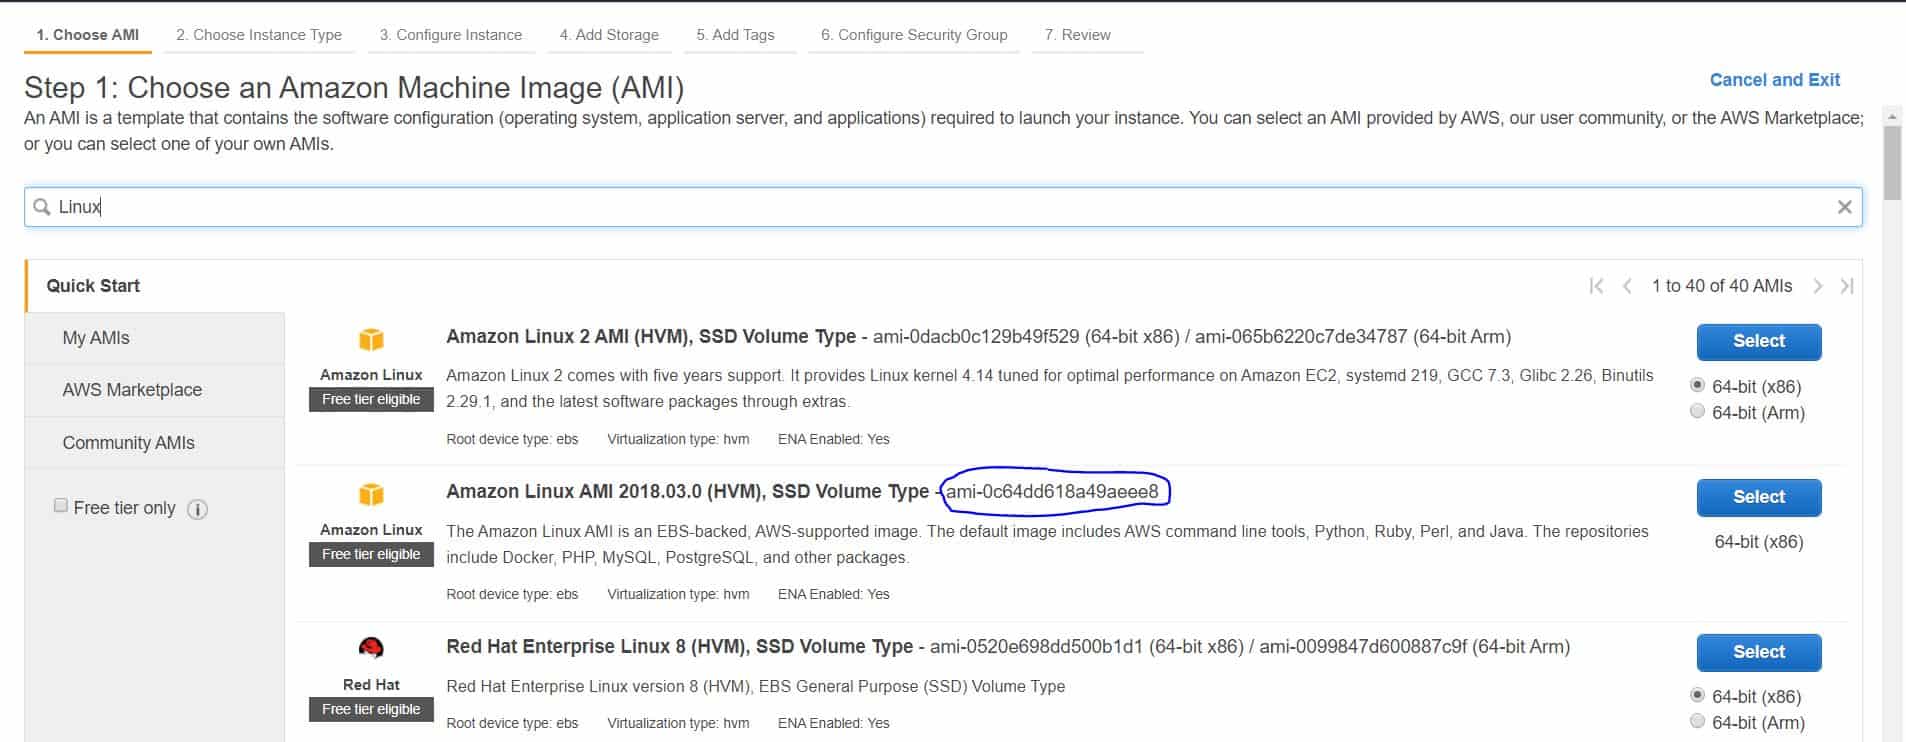Open the AWS Marketplace category
The height and width of the screenshot is (742, 1906).
(155, 390)
